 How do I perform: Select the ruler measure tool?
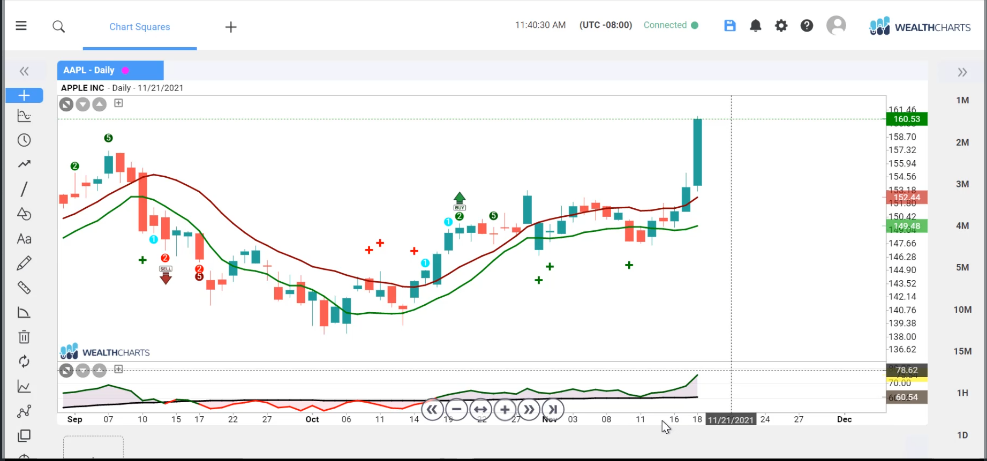[24, 288]
